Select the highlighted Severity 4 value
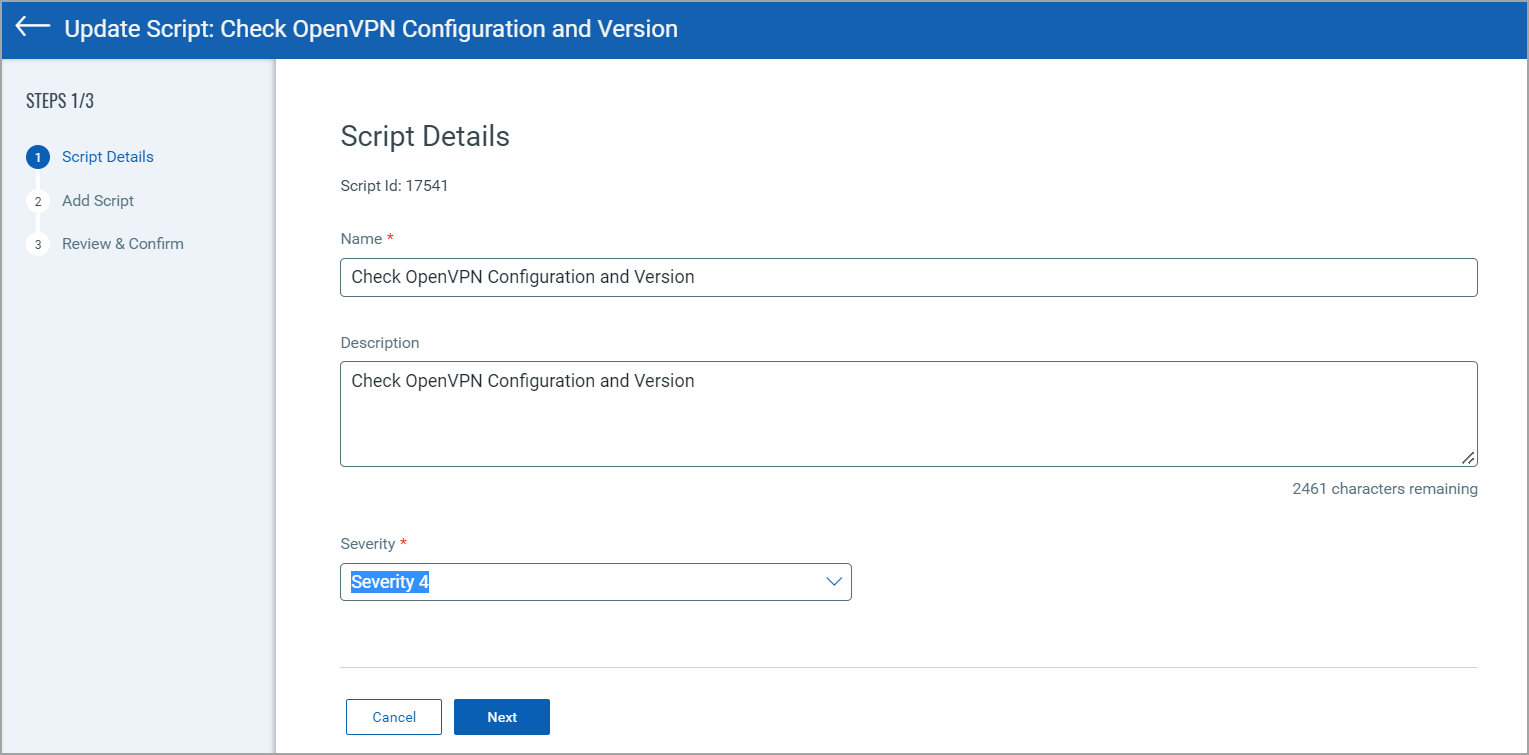This screenshot has height=755, width=1529. point(390,582)
